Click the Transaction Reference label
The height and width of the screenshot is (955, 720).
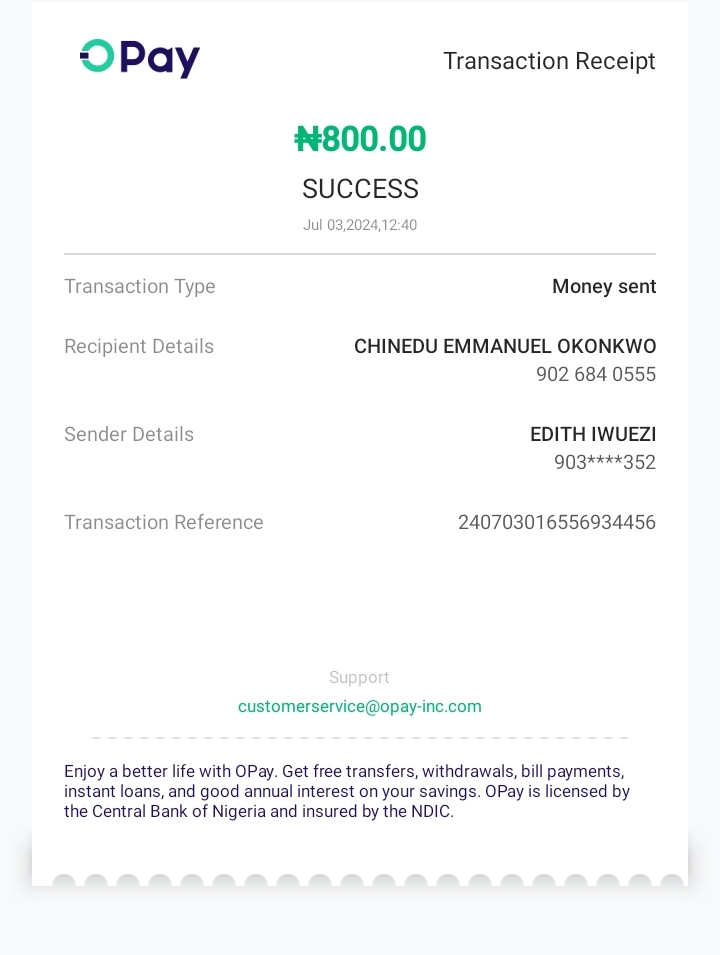point(164,523)
